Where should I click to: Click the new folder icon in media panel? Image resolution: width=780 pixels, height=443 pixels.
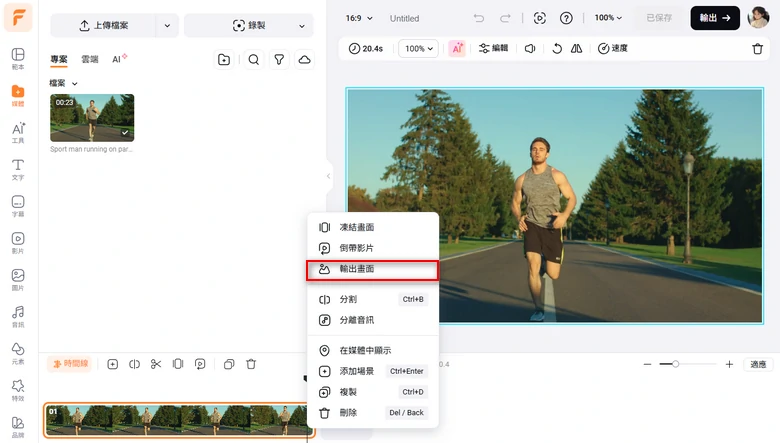click(224, 60)
